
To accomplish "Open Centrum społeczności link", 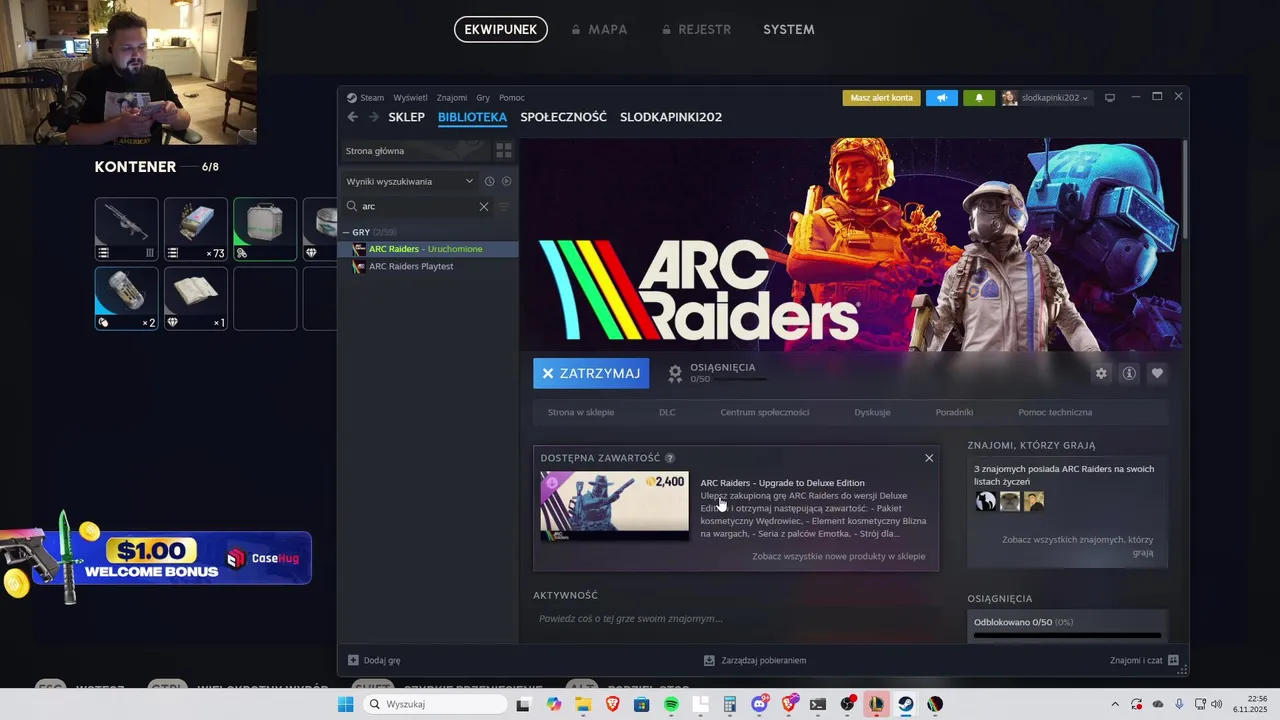I will pyautogui.click(x=765, y=412).
